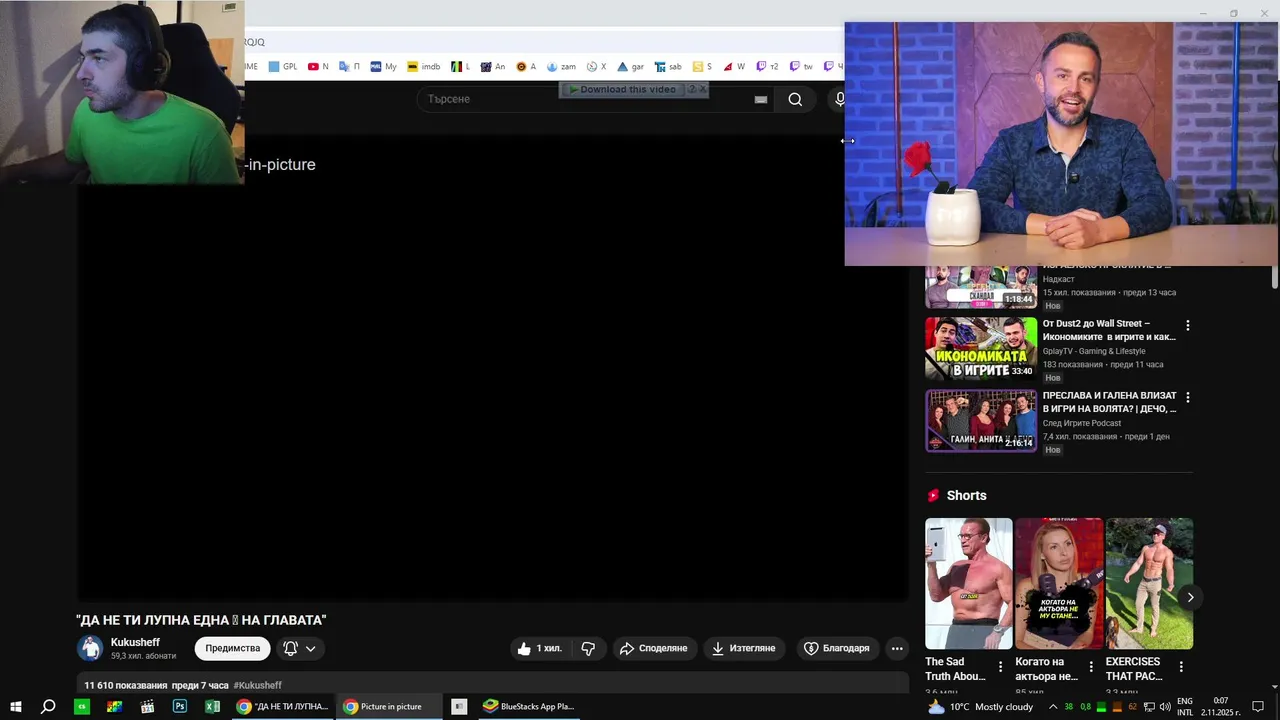The image size is (1280, 720).
Task: Click the #Kukusheff hashtag link
Action: pos(258,685)
